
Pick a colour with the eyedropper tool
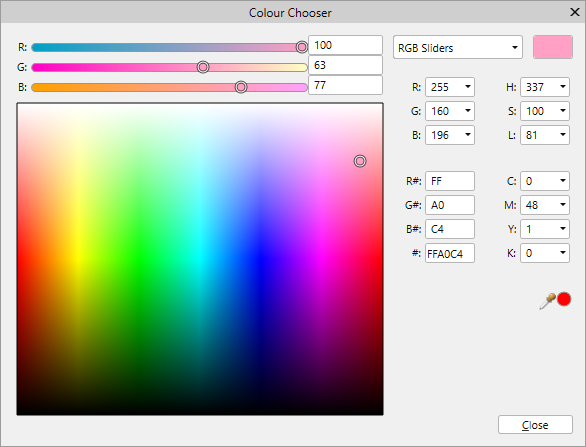pos(547,301)
